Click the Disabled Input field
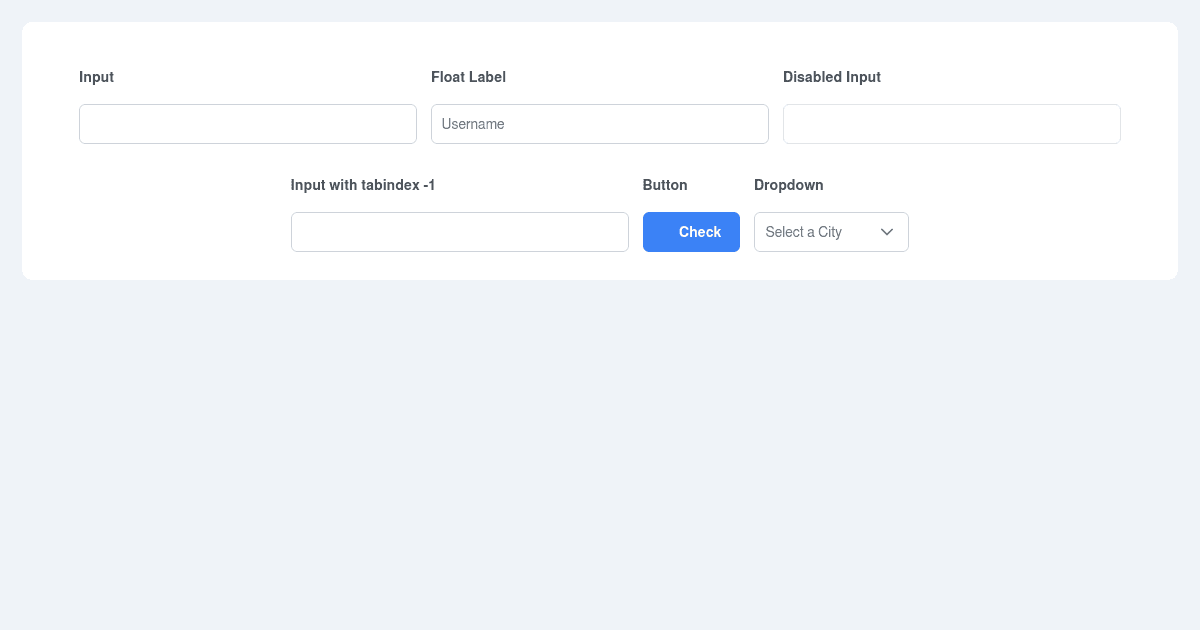The height and width of the screenshot is (630, 1200). (x=951, y=123)
